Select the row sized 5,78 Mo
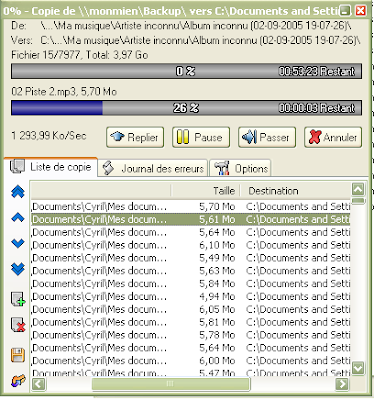 coord(190,335)
